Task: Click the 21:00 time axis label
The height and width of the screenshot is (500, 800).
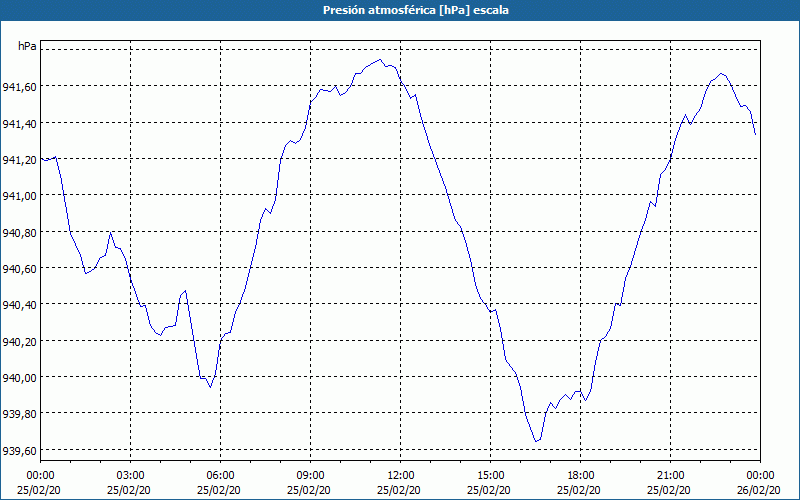Action: (x=670, y=476)
